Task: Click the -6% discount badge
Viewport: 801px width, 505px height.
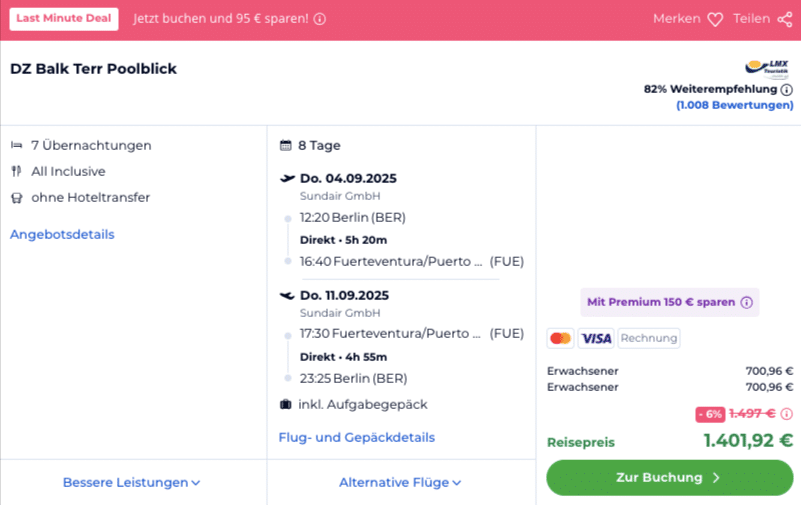Action: click(710, 414)
